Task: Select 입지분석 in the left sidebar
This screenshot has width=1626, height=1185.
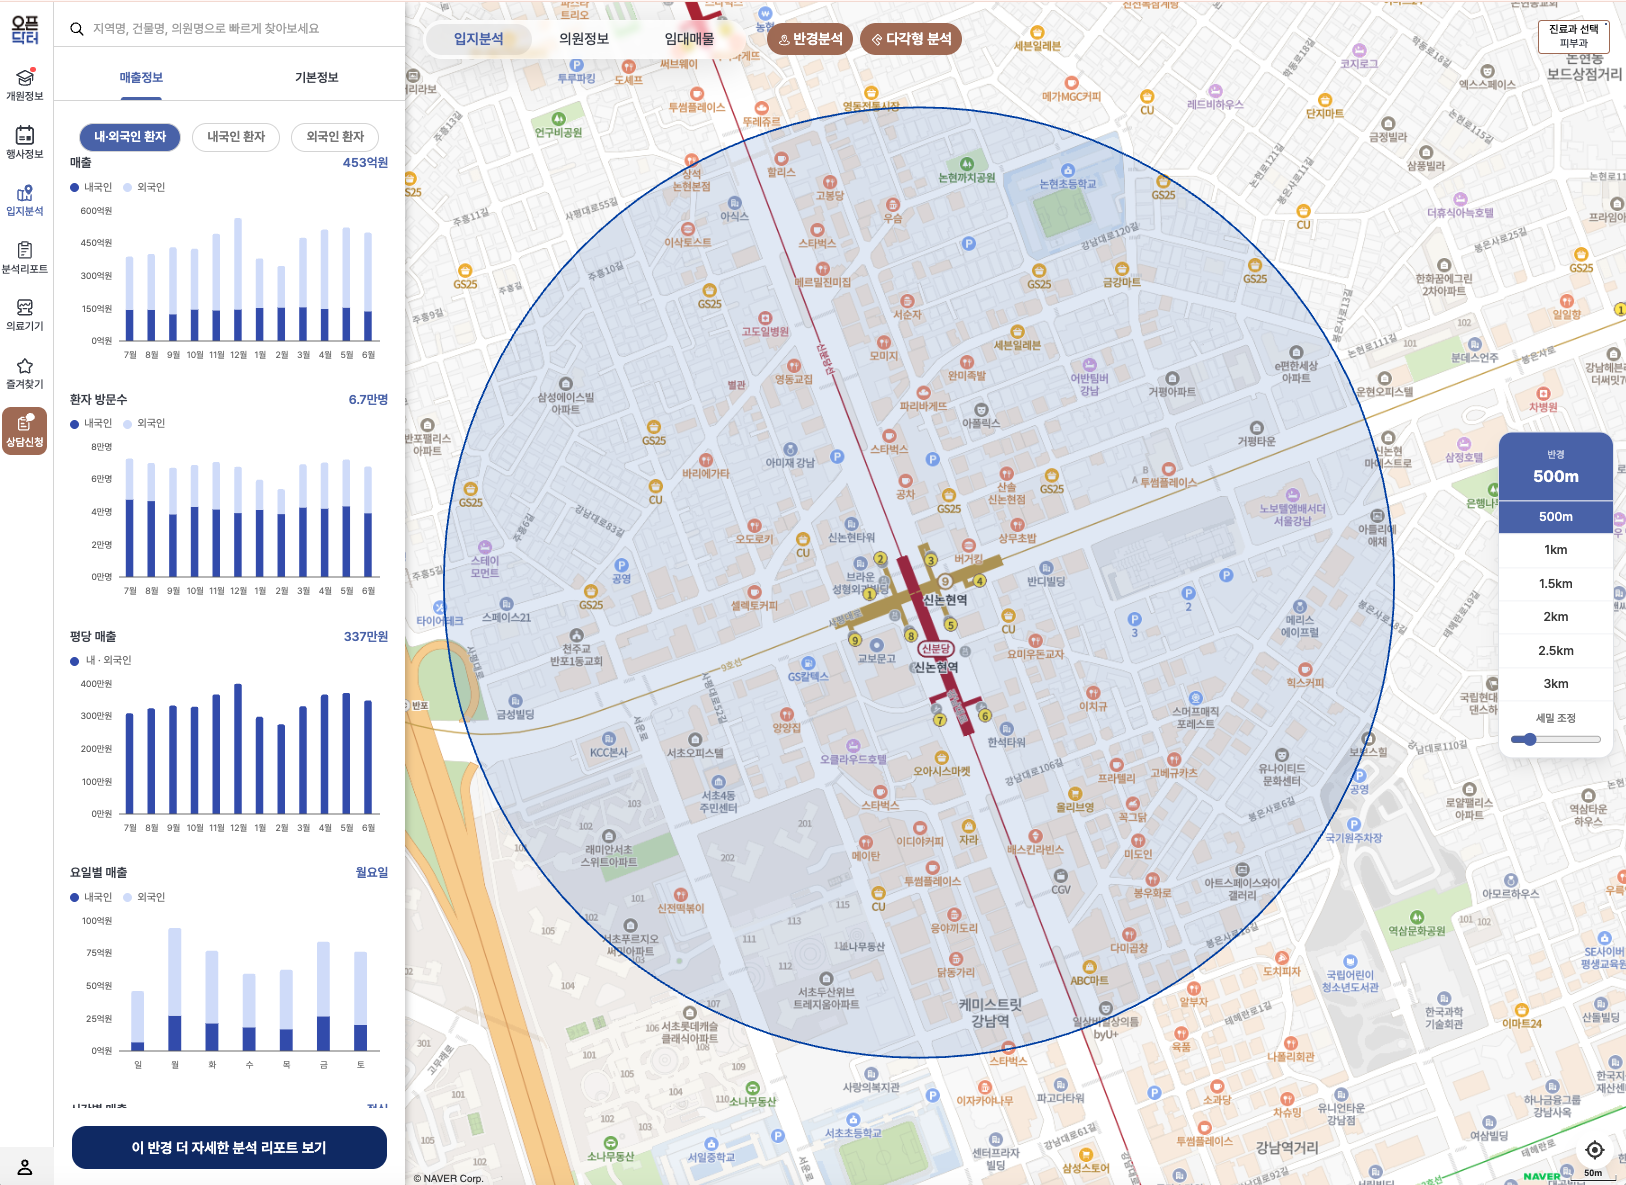Action: click(x=25, y=199)
